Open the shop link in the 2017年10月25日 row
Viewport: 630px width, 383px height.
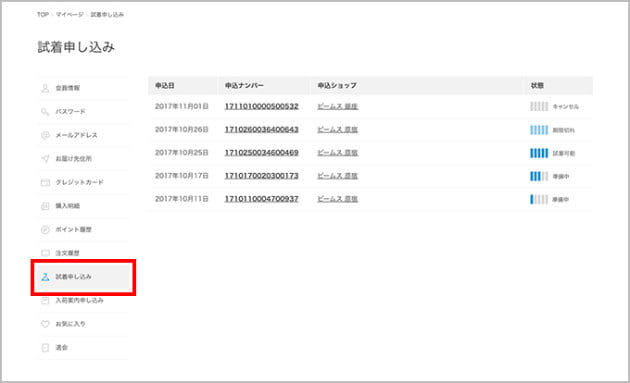click(x=338, y=153)
